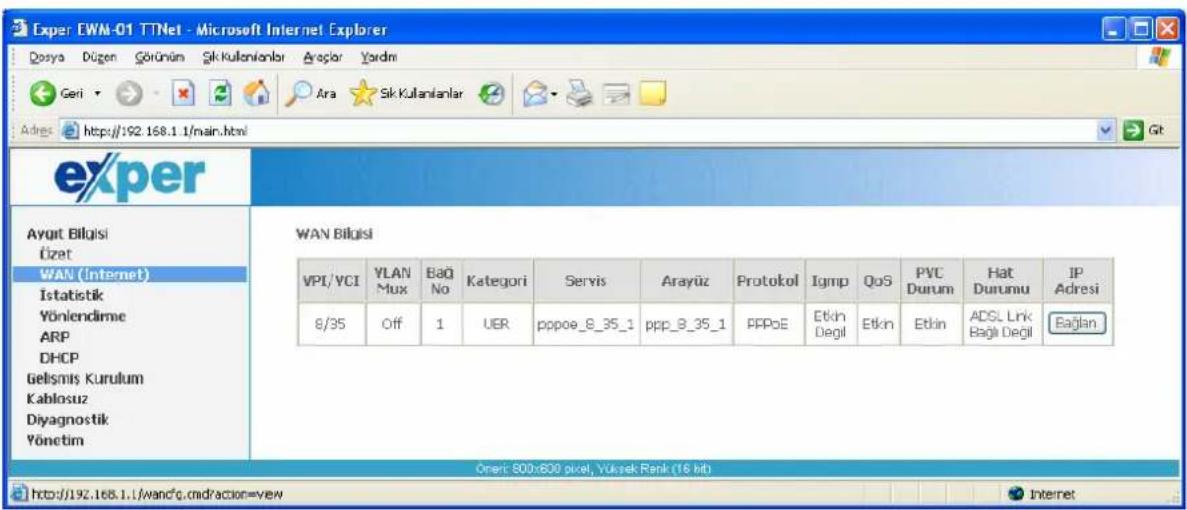1187x510 pixels.
Task: Click the green Git go arrow
Action: tap(1135, 131)
